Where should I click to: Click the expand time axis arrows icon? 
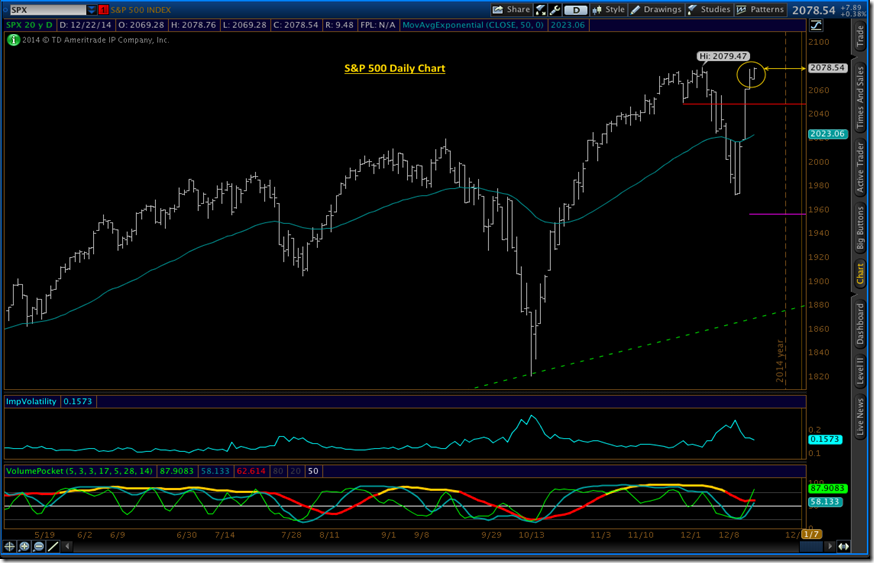point(844,546)
